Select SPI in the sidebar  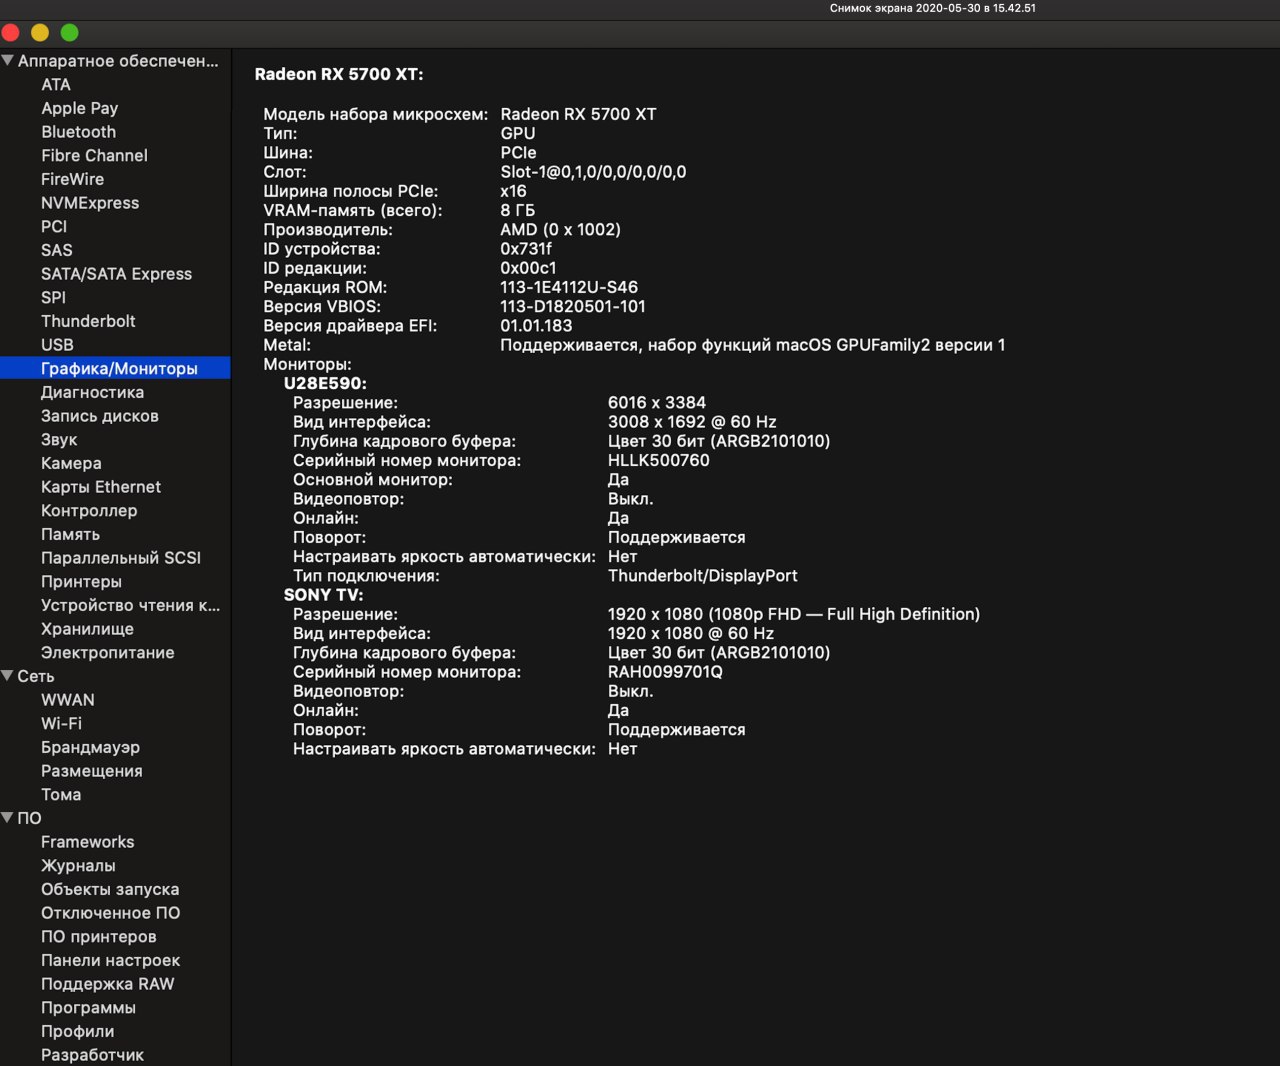(53, 298)
